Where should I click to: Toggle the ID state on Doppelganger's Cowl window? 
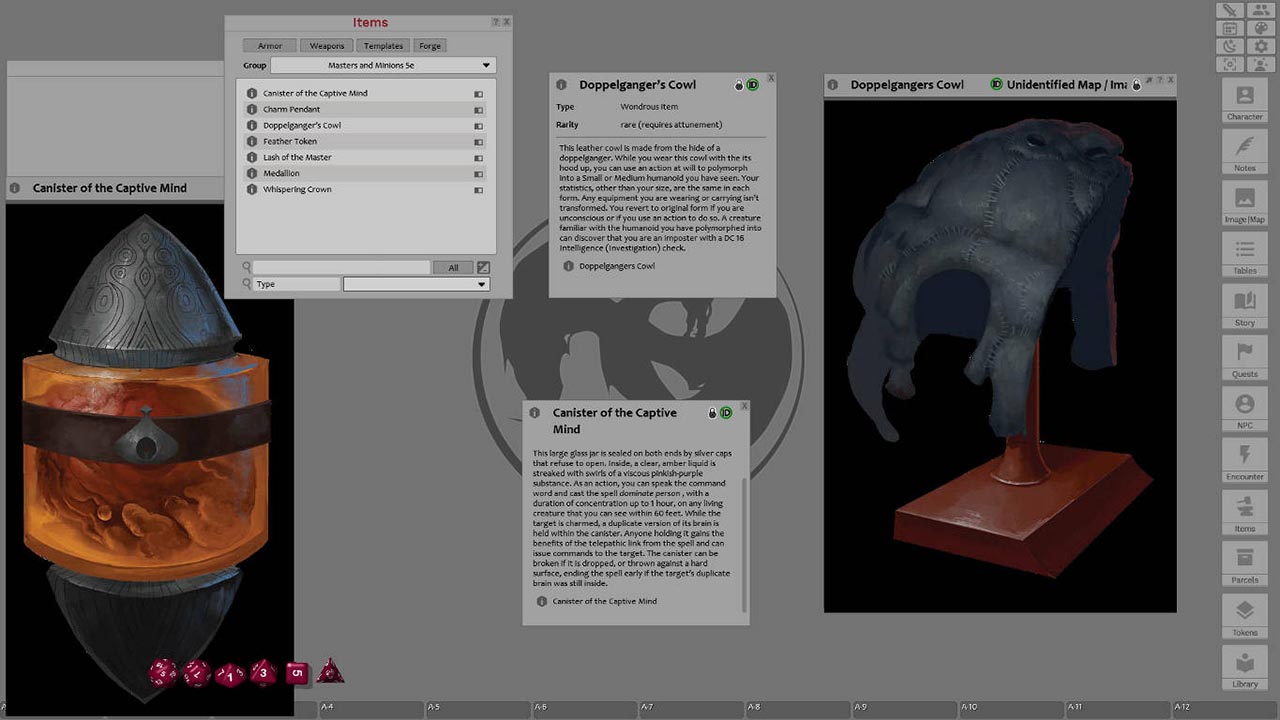751,85
